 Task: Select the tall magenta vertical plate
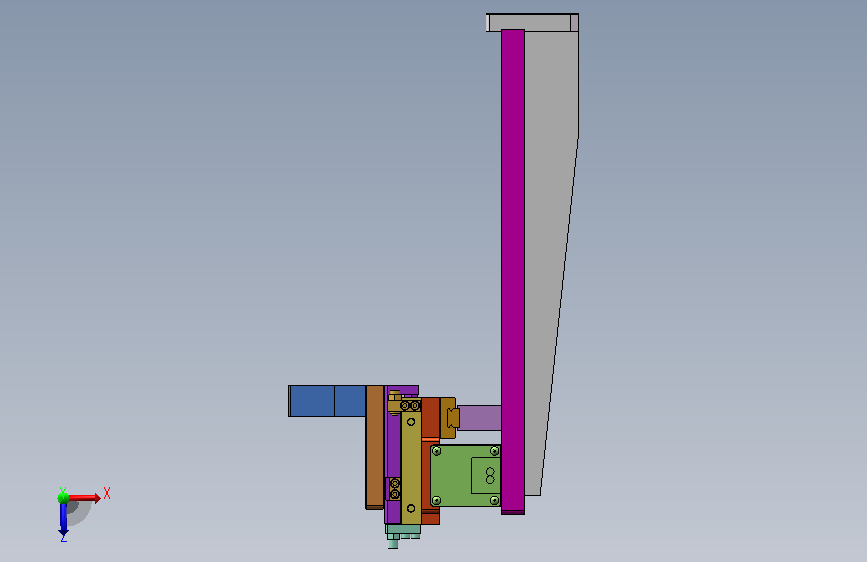[513, 271]
